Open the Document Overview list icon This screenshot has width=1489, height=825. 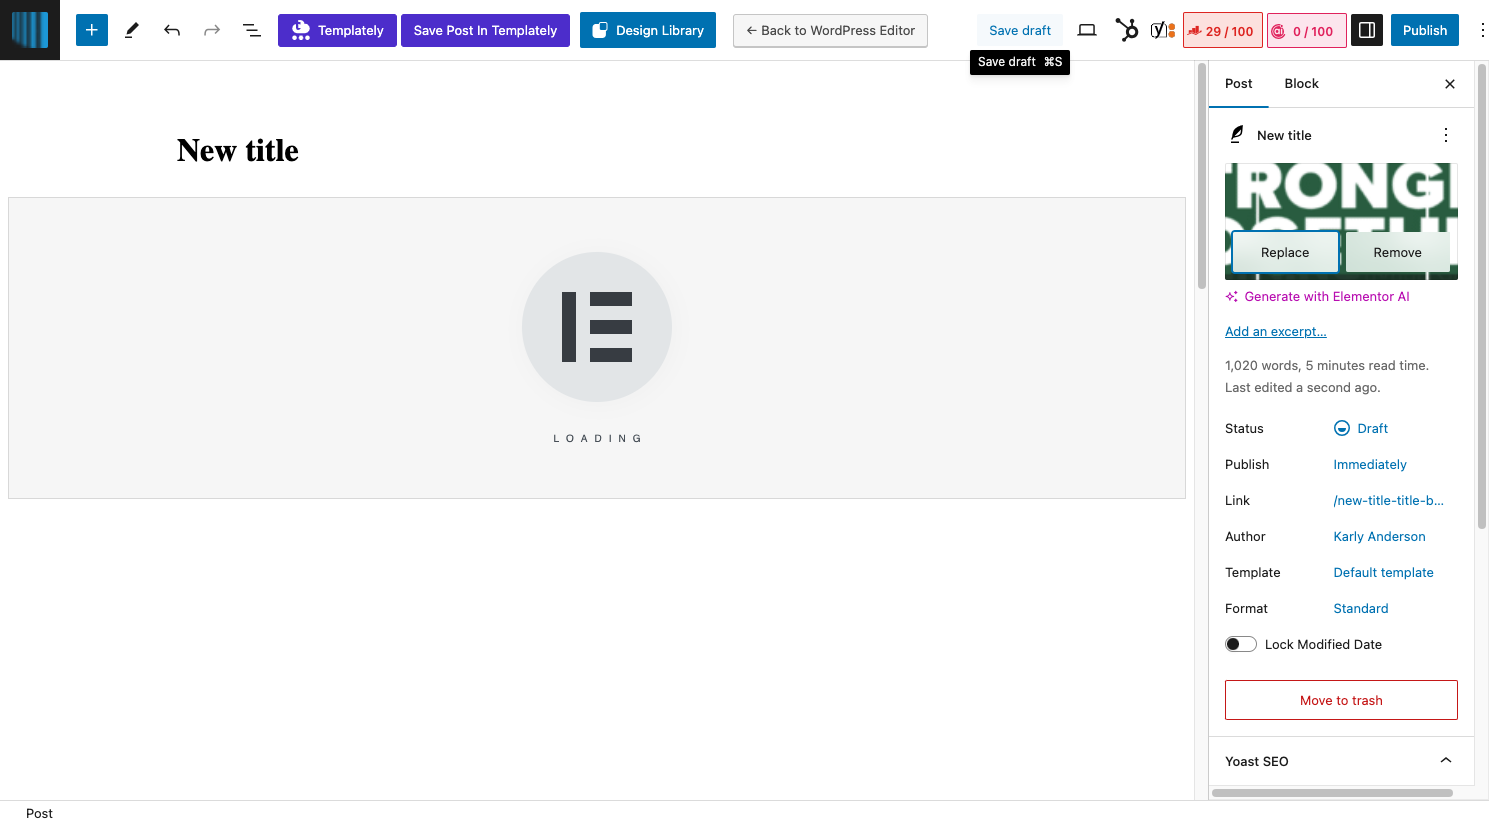(x=252, y=30)
